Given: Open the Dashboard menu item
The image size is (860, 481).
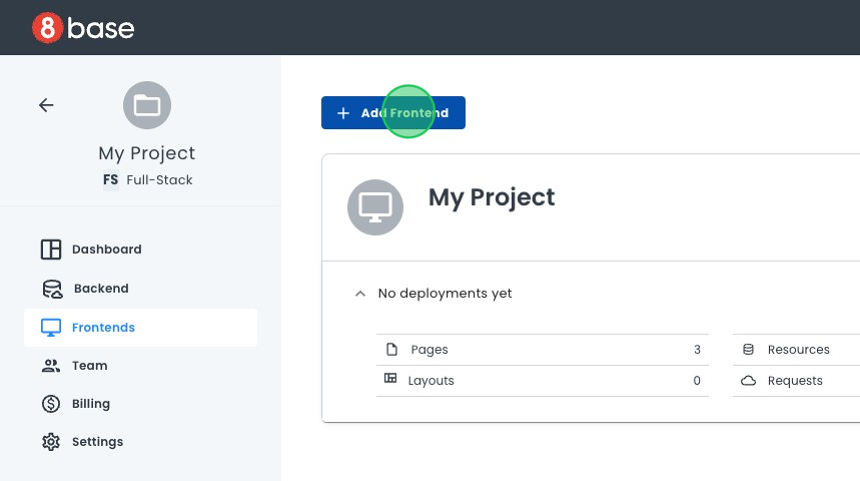Looking at the screenshot, I should [x=106, y=249].
